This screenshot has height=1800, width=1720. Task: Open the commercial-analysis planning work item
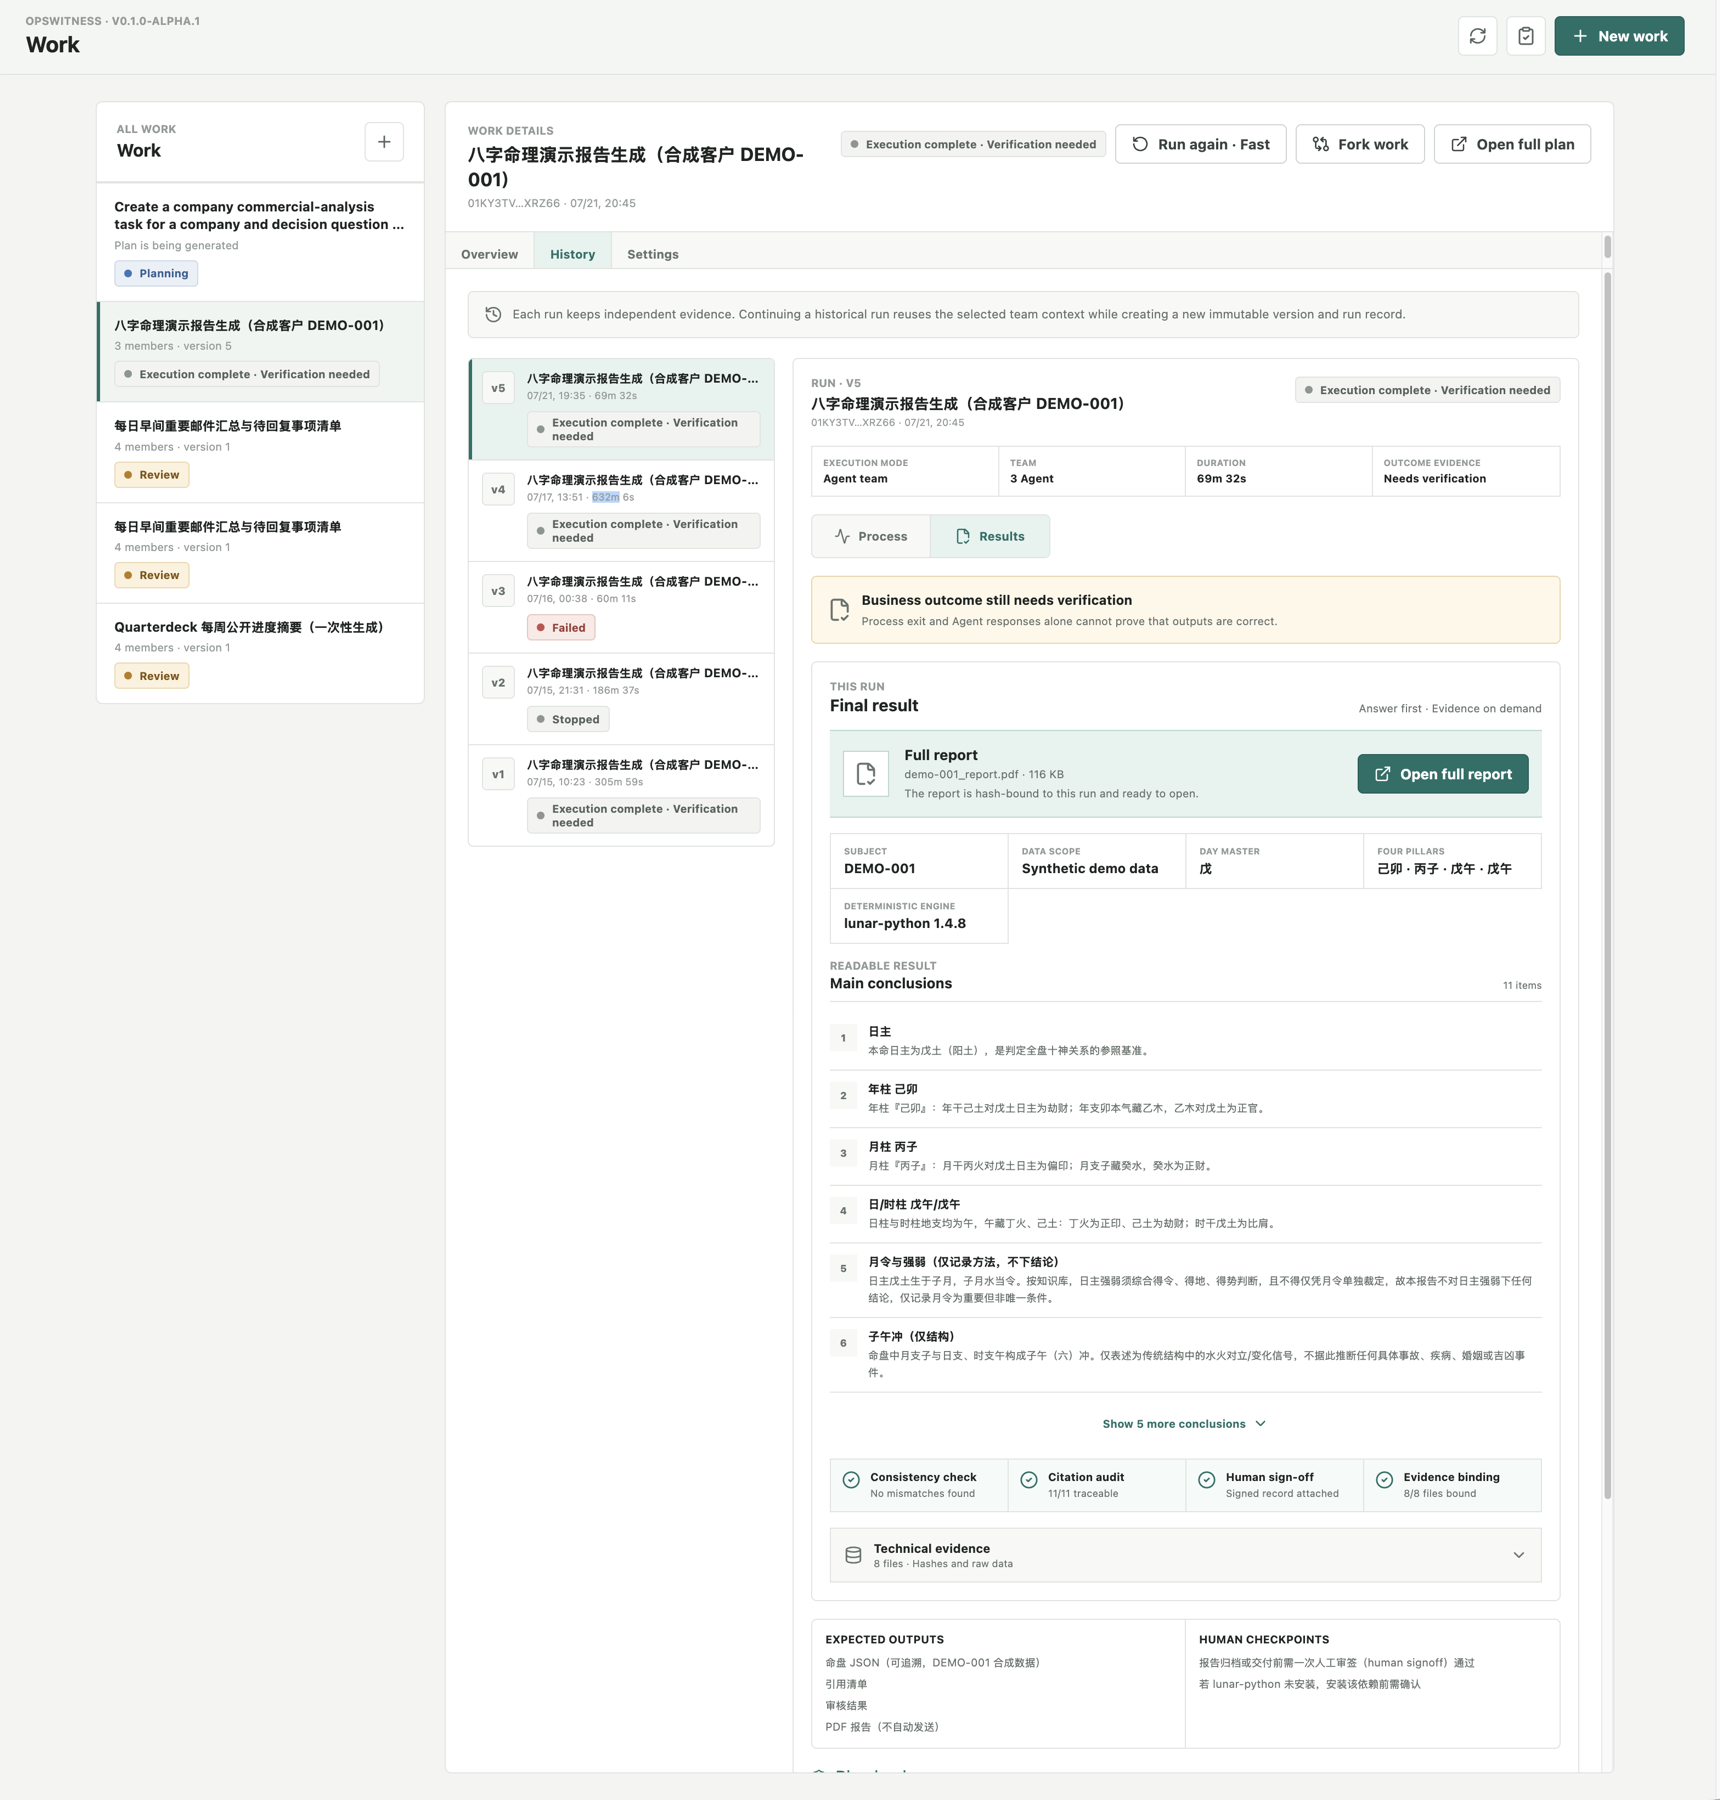(260, 241)
